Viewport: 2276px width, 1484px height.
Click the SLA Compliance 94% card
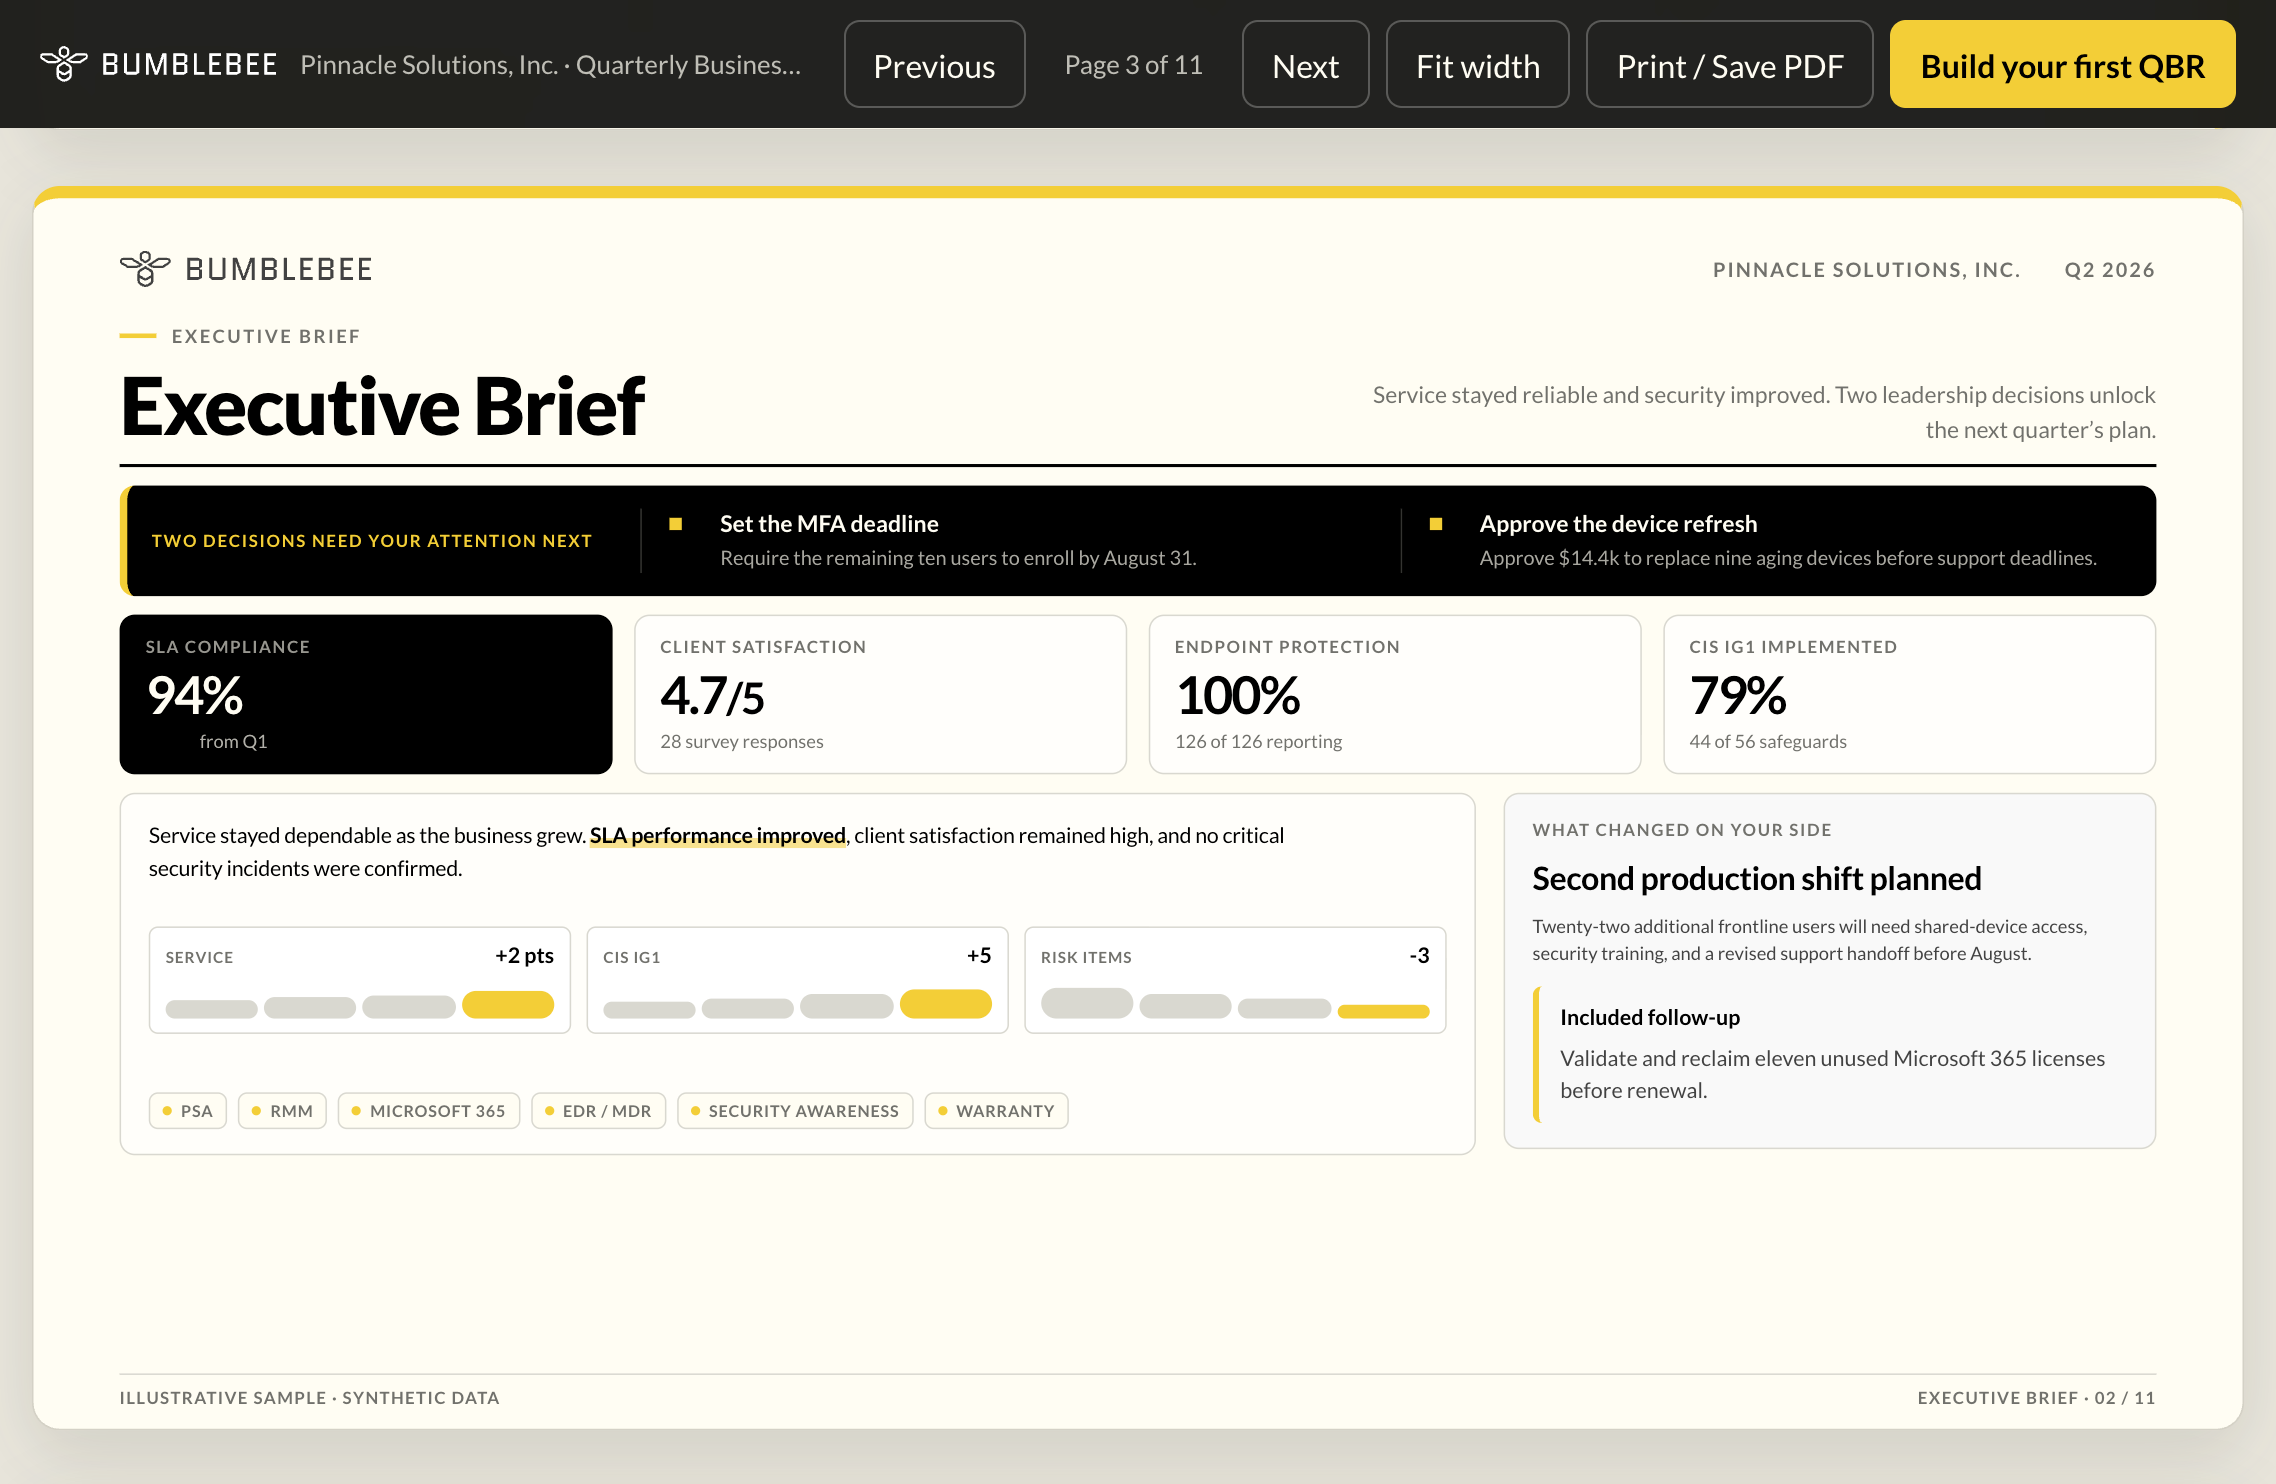pos(366,694)
